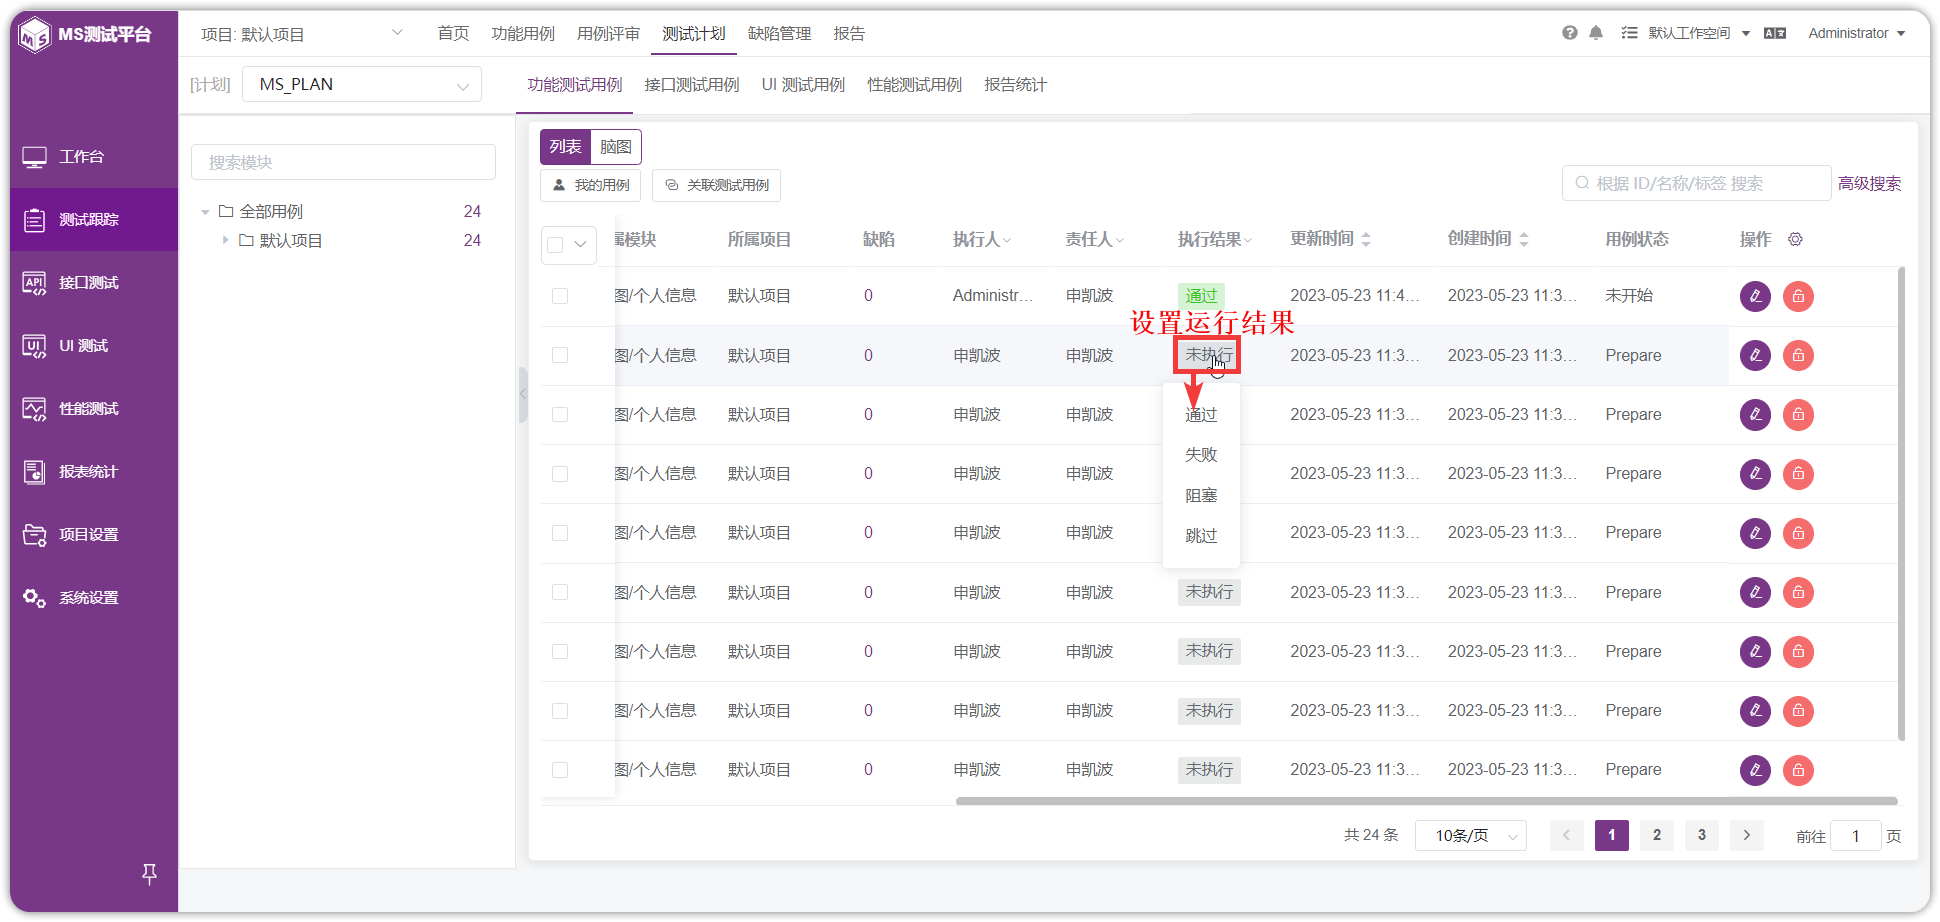Open notifications bell icon
This screenshot has height=922, width=1940.
click(1596, 33)
